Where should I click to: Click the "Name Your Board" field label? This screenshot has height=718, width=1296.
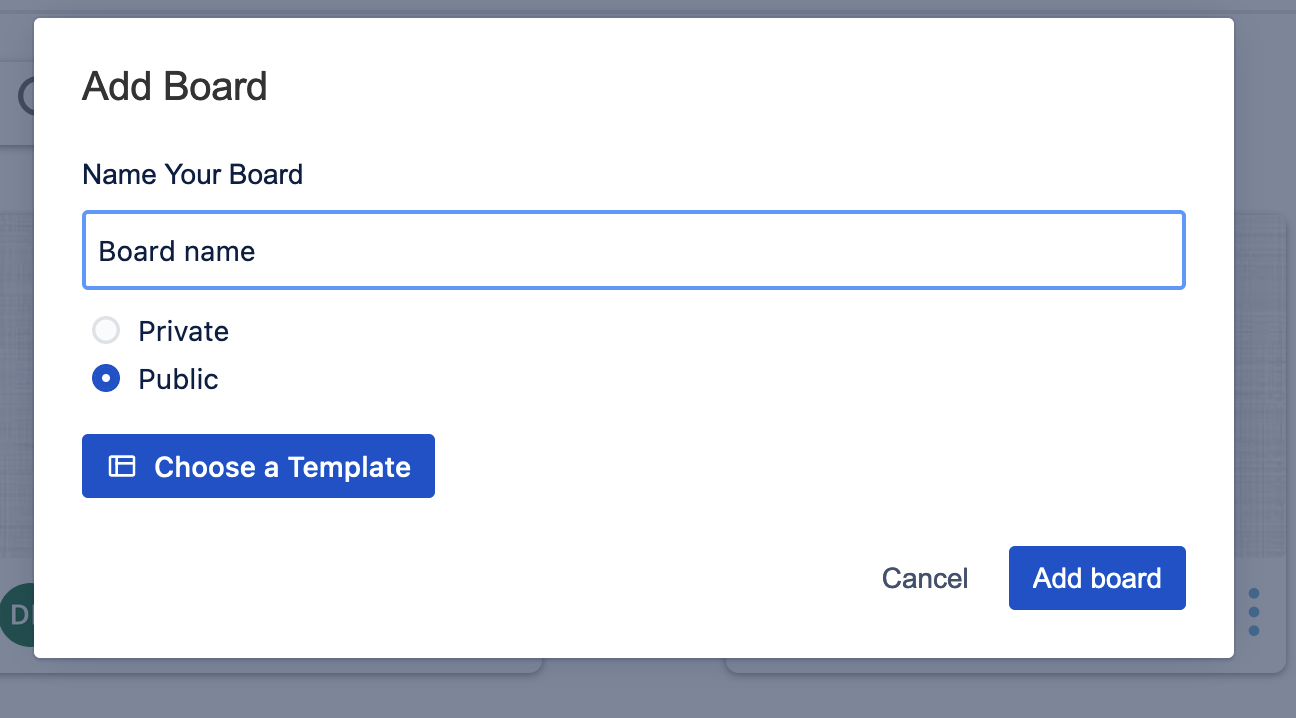click(x=192, y=175)
